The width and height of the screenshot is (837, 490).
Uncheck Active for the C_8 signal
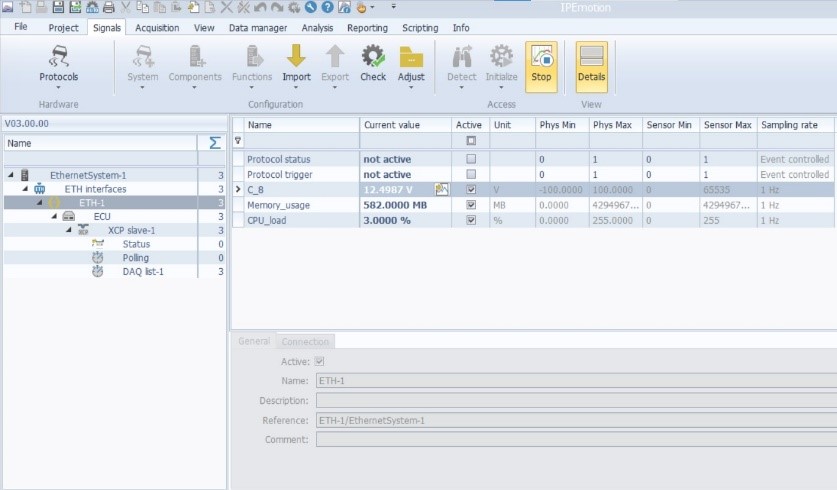tap(471, 189)
